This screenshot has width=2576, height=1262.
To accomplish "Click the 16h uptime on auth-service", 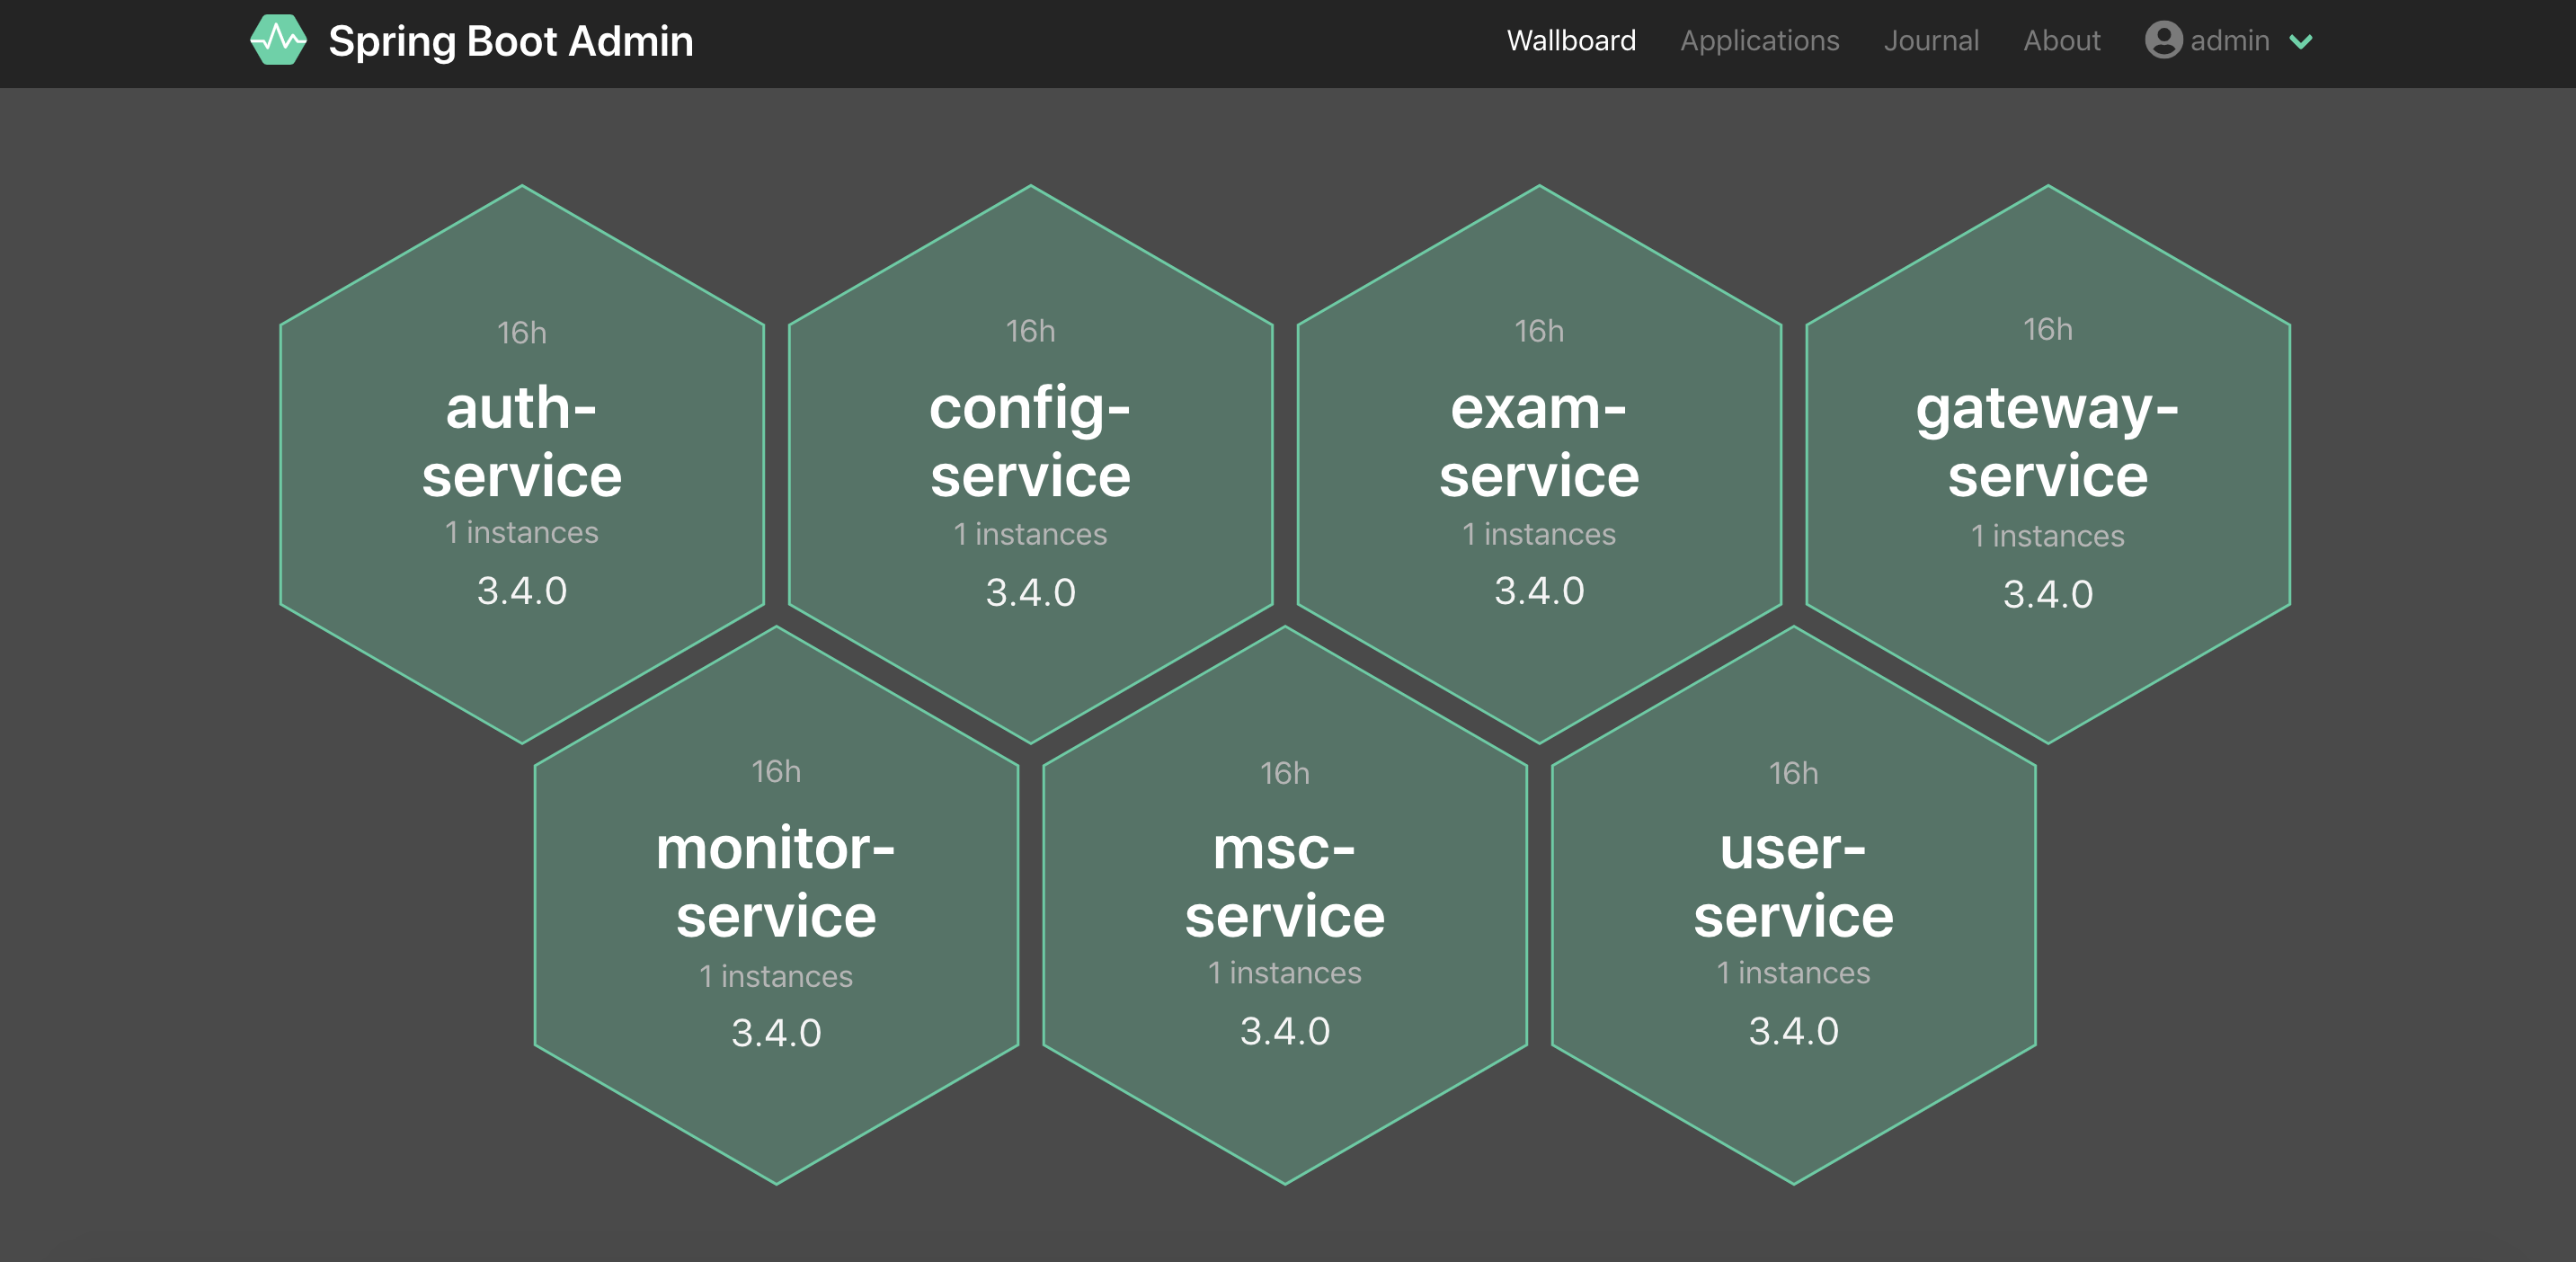I will point(522,332).
